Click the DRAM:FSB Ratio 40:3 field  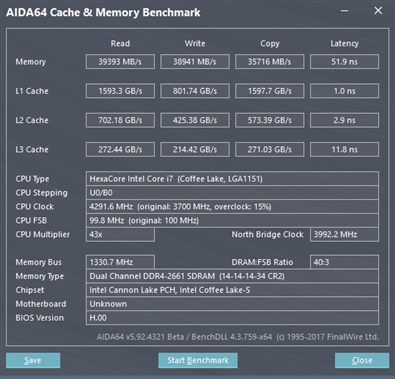coord(344,262)
